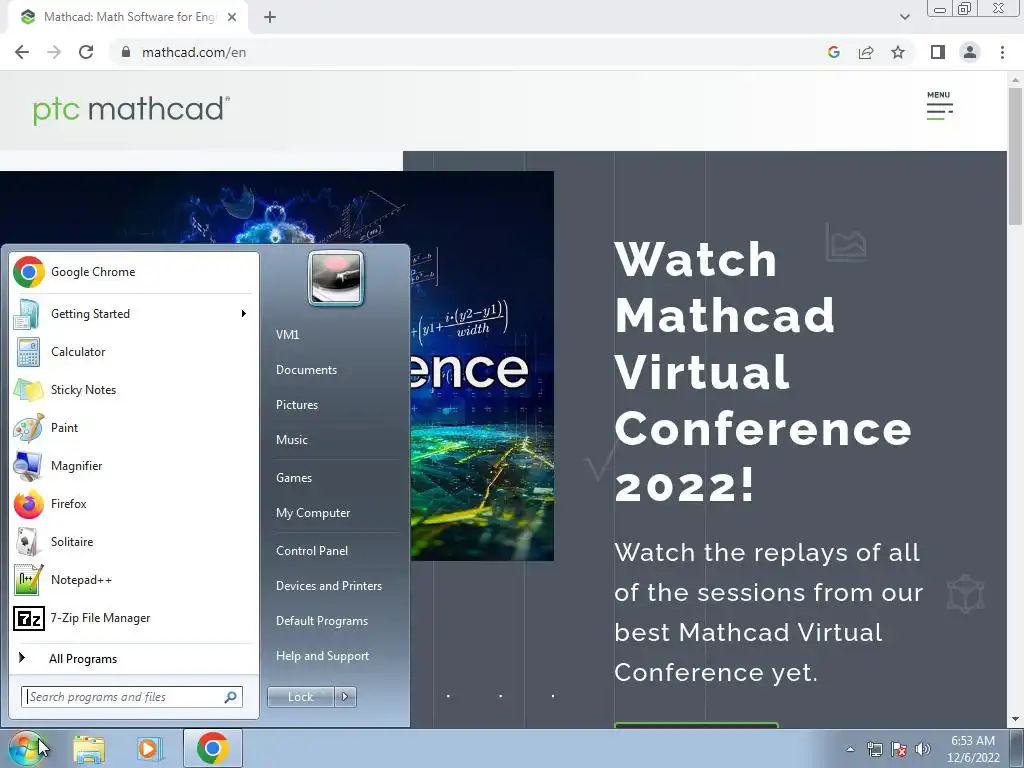This screenshot has height=768, width=1024.
Task: Open Solitaire from Start menu
Action: (134, 541)
